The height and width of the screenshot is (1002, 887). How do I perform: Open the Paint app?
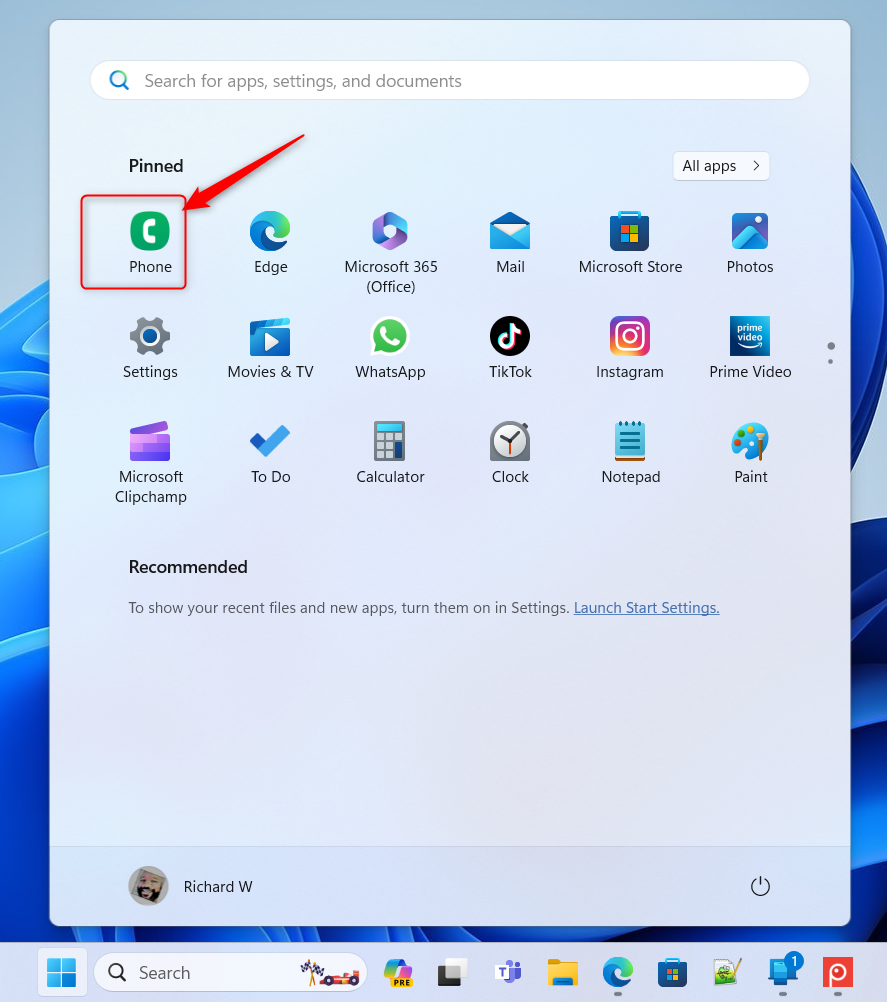coord(750,453)
